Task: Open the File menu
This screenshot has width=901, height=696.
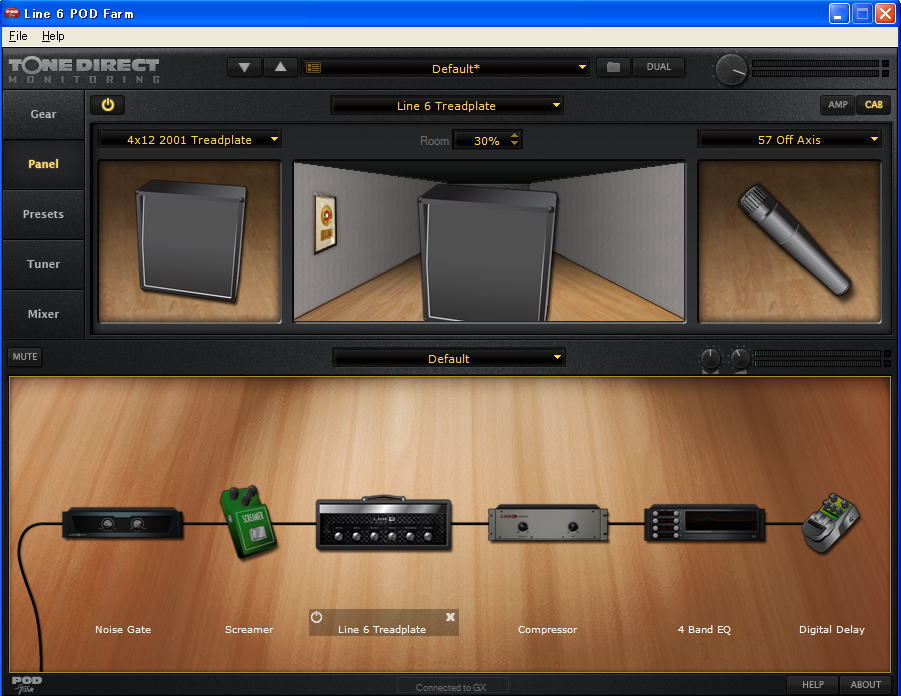Action: pos(18,36)
